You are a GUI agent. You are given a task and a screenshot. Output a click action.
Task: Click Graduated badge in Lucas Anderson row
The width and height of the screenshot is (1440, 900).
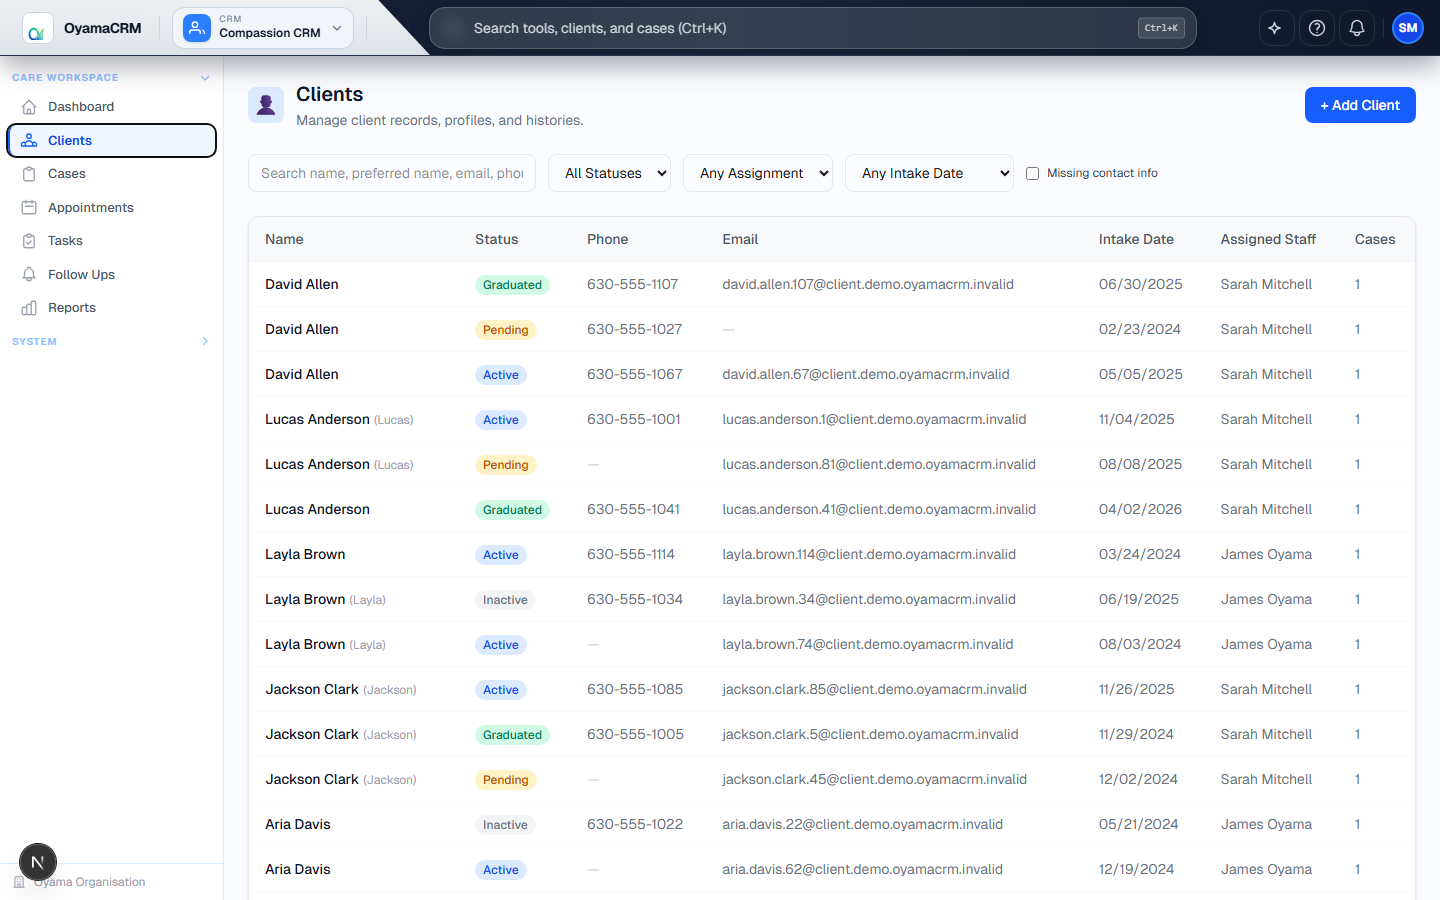tap(512, 510)
